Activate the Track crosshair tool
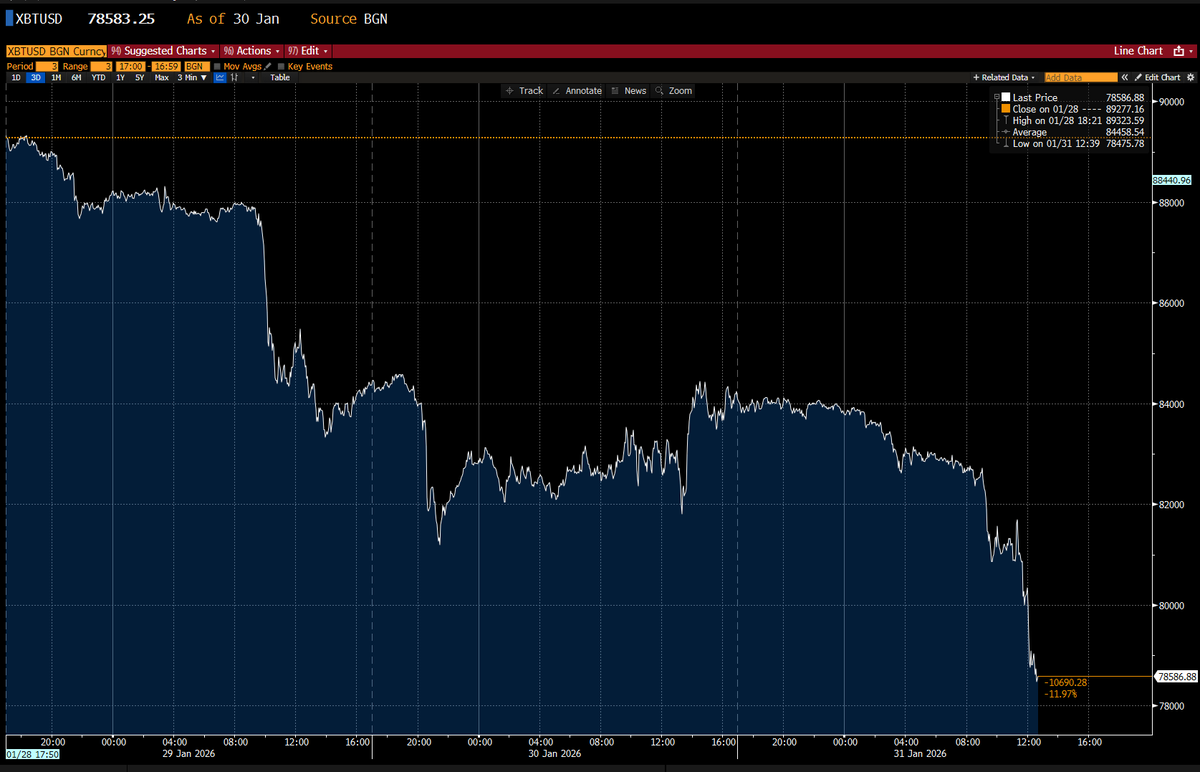The image size is (1200, 772). [524, 91]
